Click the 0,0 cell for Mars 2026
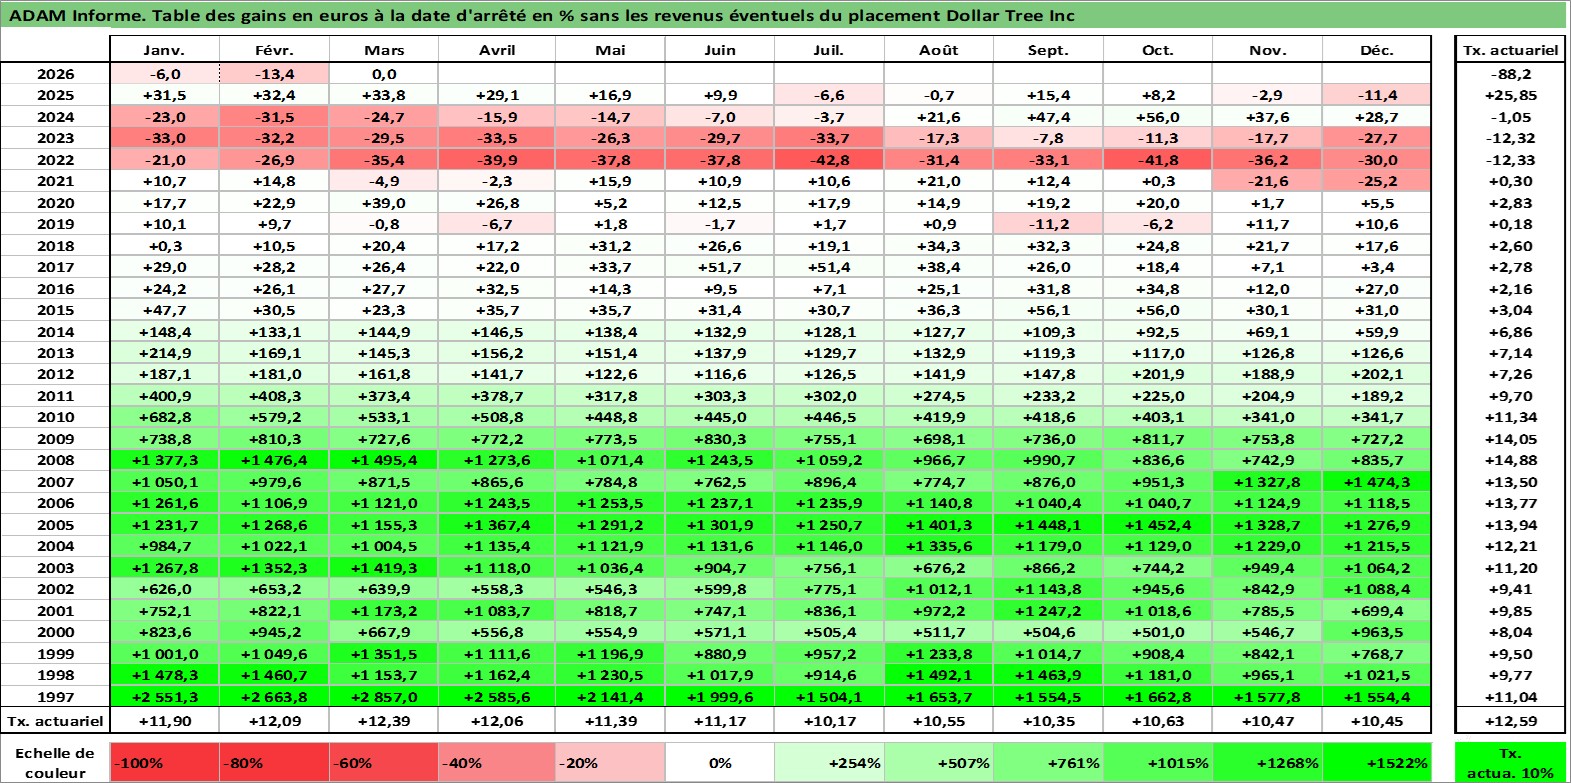 tap(384, 74)
